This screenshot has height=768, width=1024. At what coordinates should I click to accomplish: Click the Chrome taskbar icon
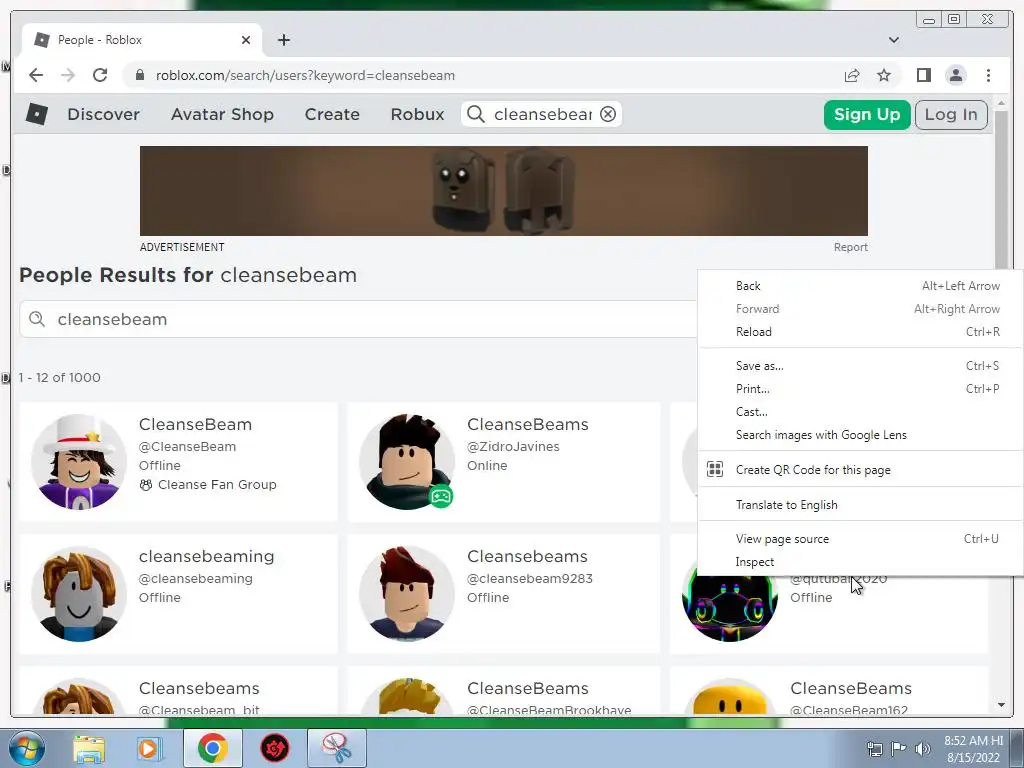(x=212, y=748)
